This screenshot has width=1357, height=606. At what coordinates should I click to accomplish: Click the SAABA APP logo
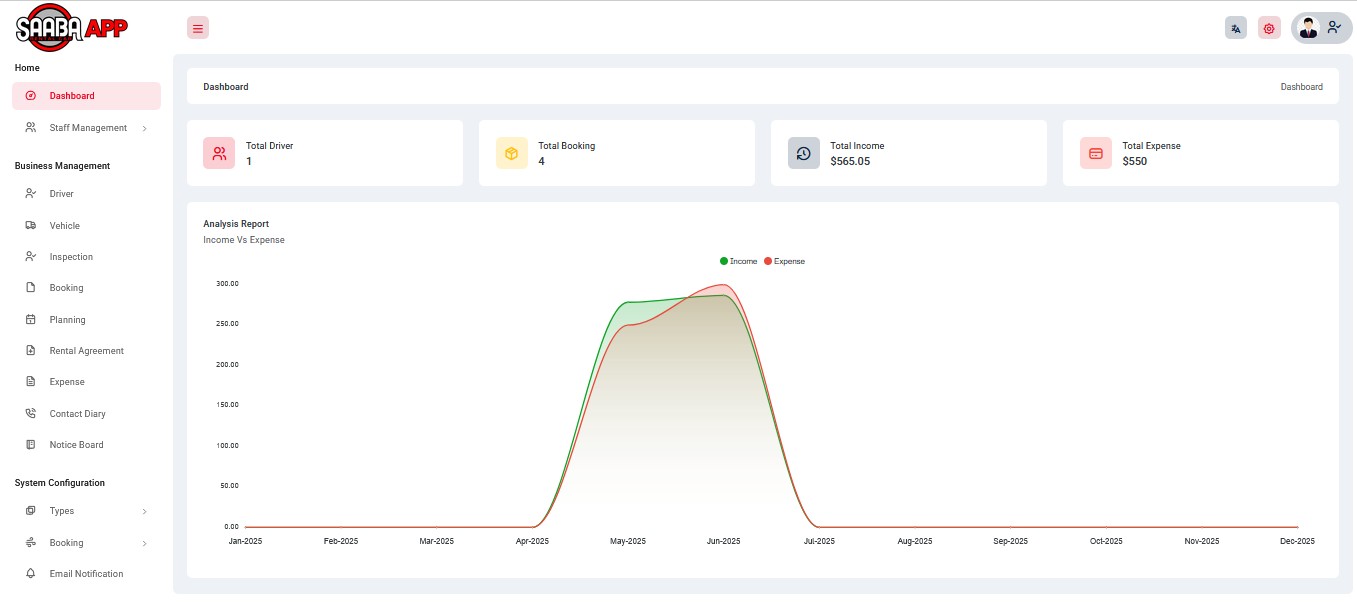tap(71, 28)
